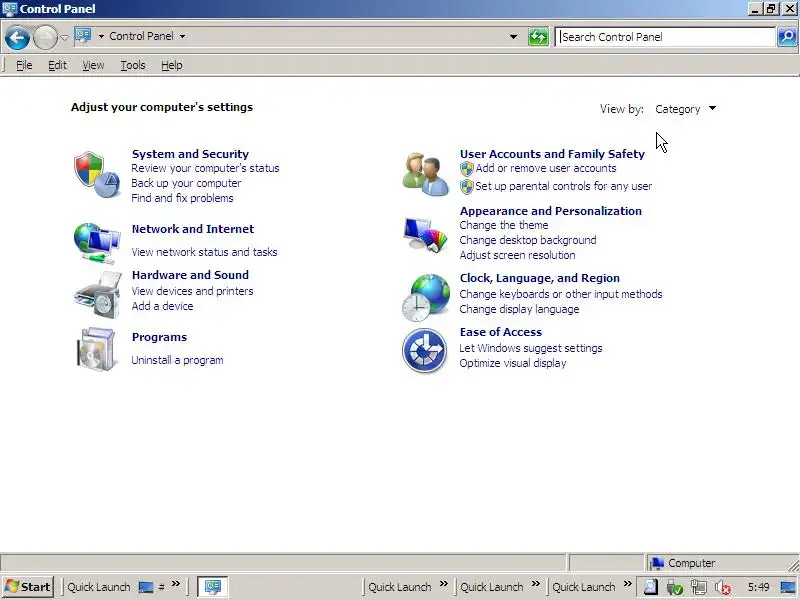The width and height of the screenshot is (800, 600).
Task: Open View network status and tasks
Action: (x=204, y=252)
